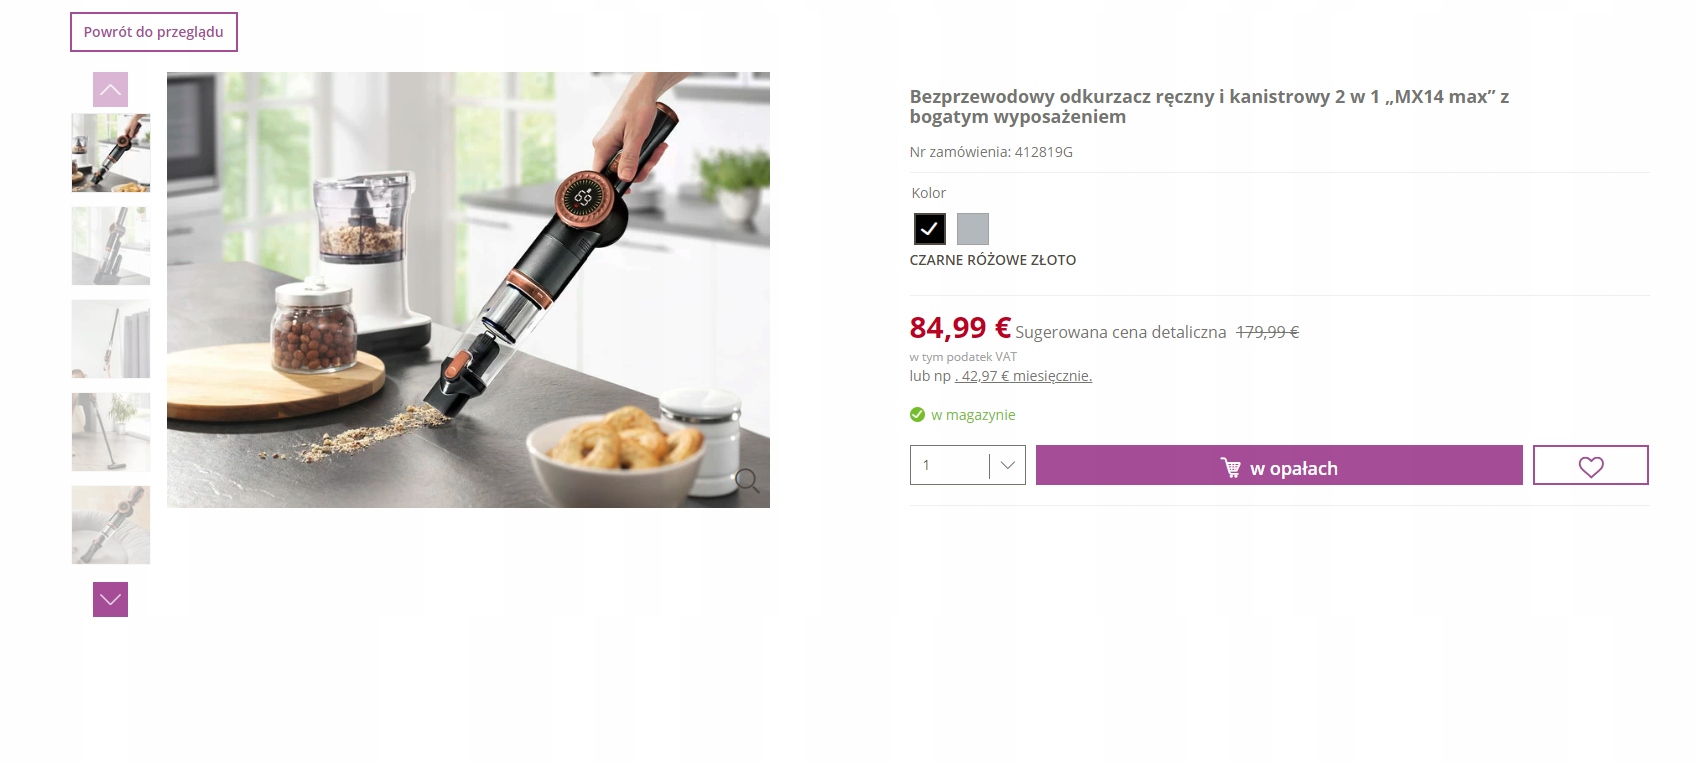1696x764 pixels.
Task: Click the shopping cart icon in purple button
Action: (x=1231, y=467)
